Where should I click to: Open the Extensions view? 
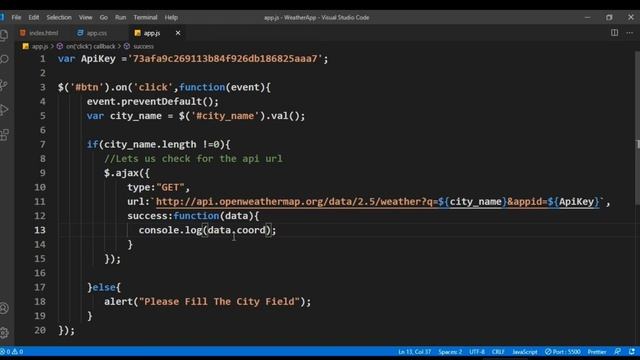4,134
